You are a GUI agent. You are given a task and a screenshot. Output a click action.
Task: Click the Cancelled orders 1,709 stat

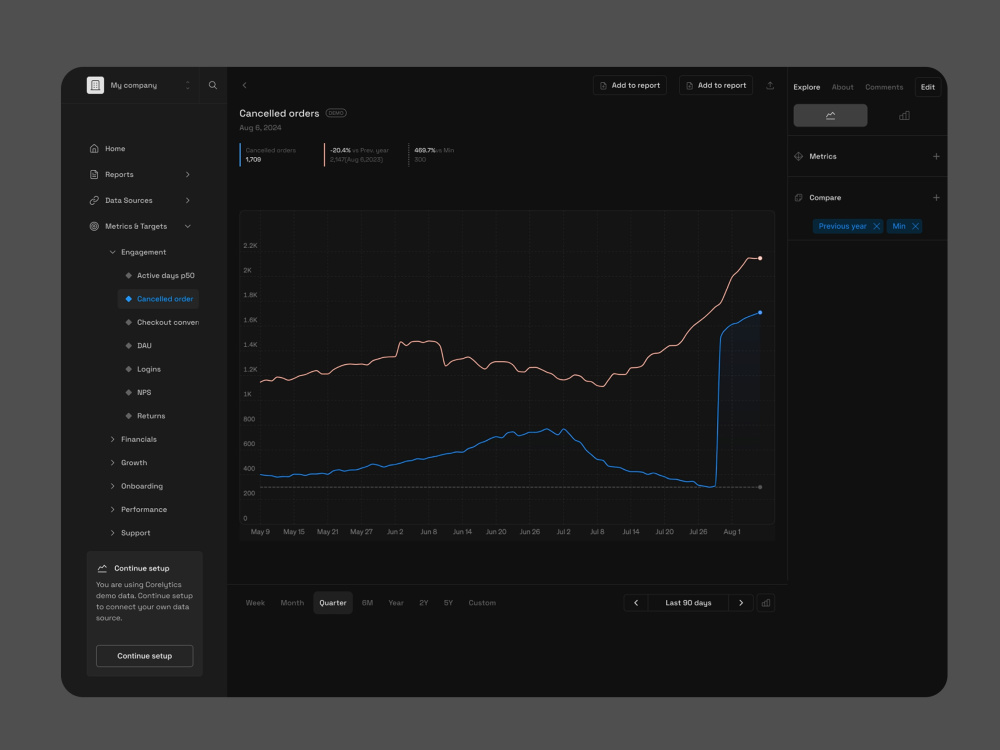coord(270,155)
